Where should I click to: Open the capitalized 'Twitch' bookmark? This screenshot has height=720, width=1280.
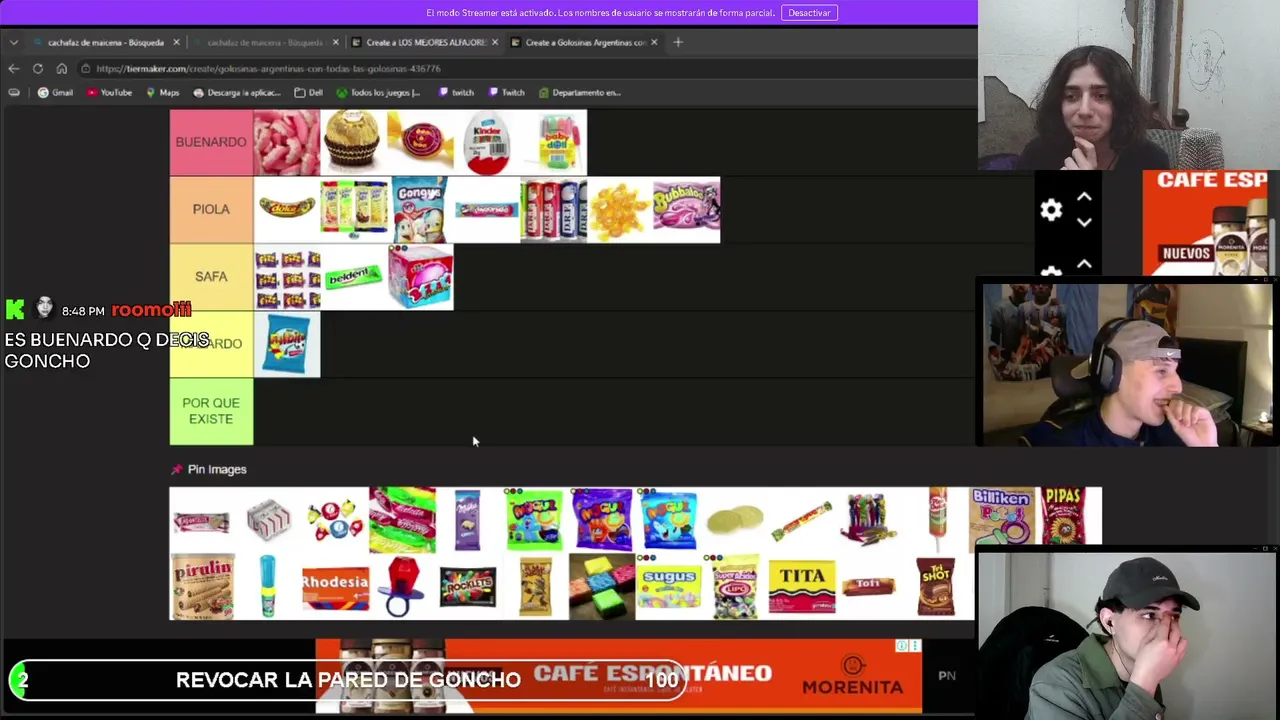tap(506, 92)
